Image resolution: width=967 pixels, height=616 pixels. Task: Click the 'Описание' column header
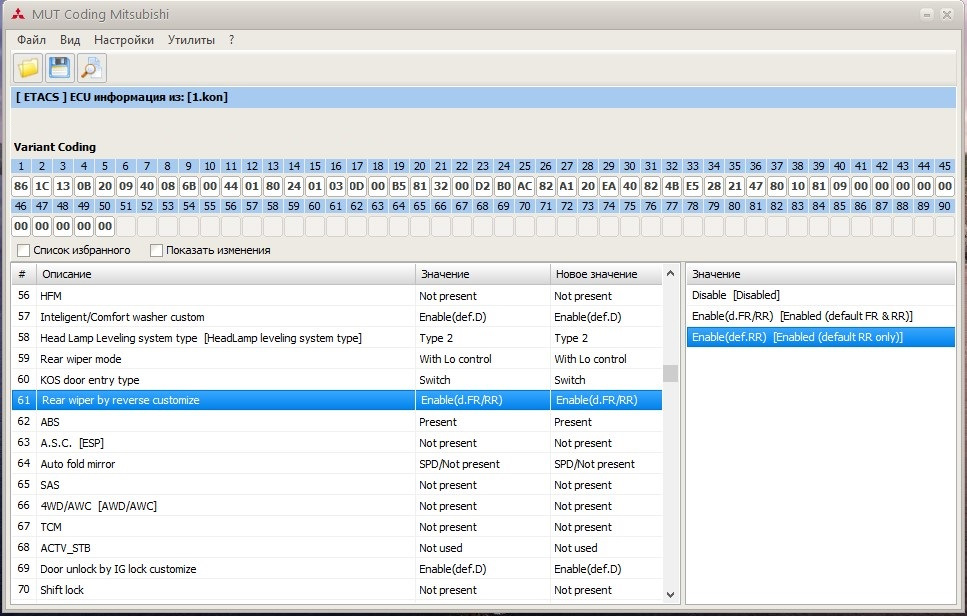225,274
